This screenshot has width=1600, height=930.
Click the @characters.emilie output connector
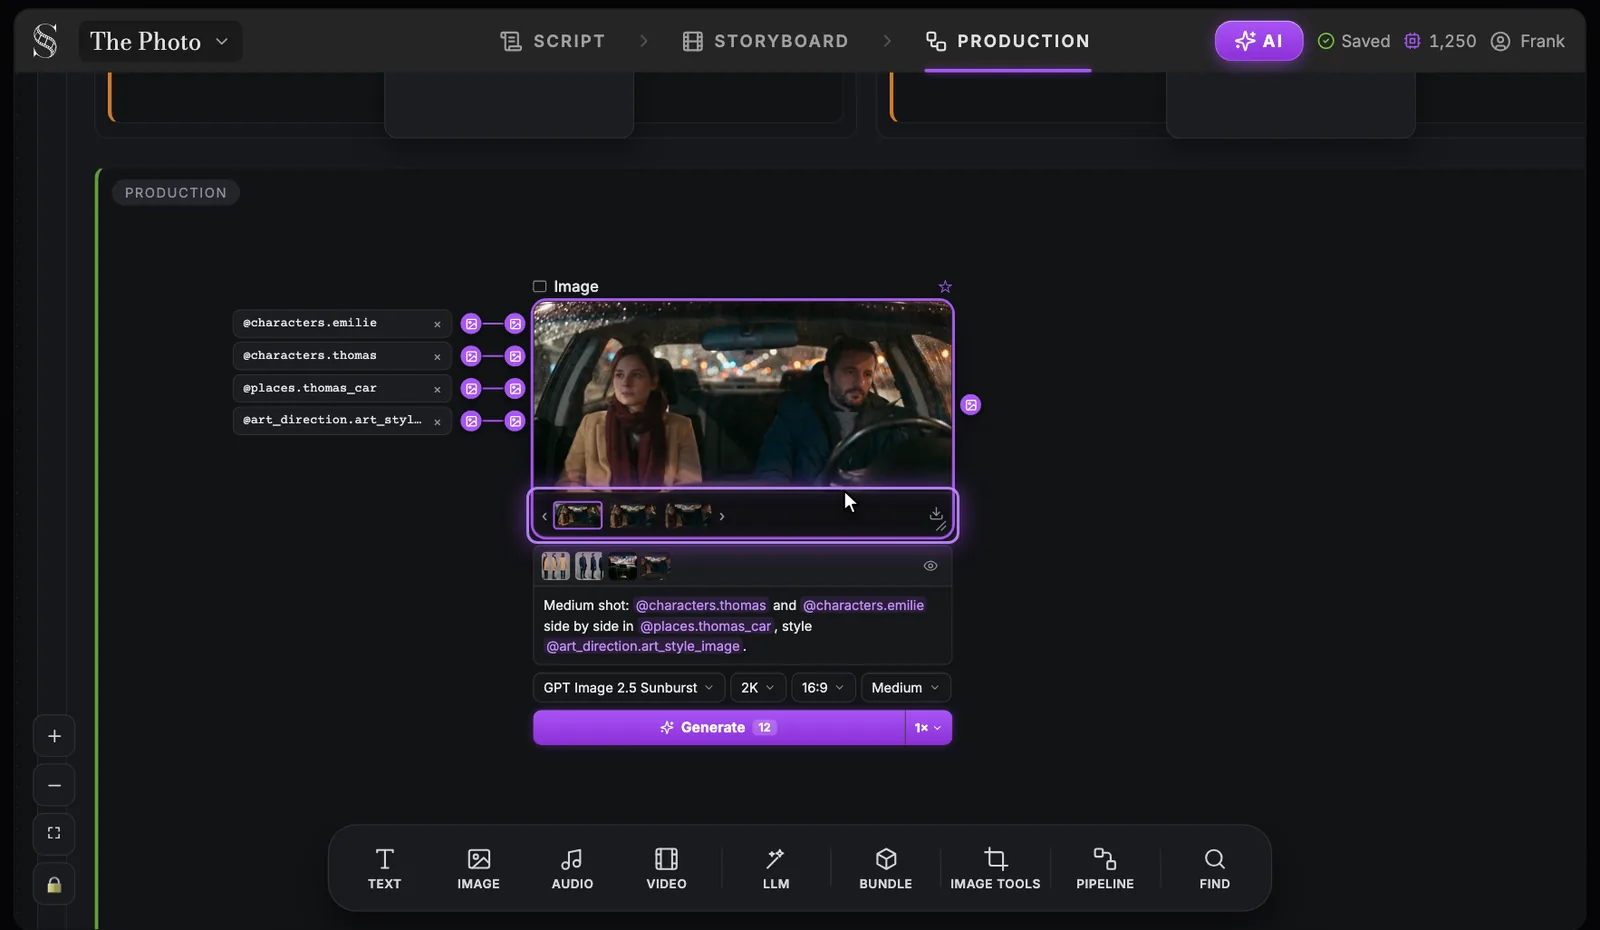(471, 324)
